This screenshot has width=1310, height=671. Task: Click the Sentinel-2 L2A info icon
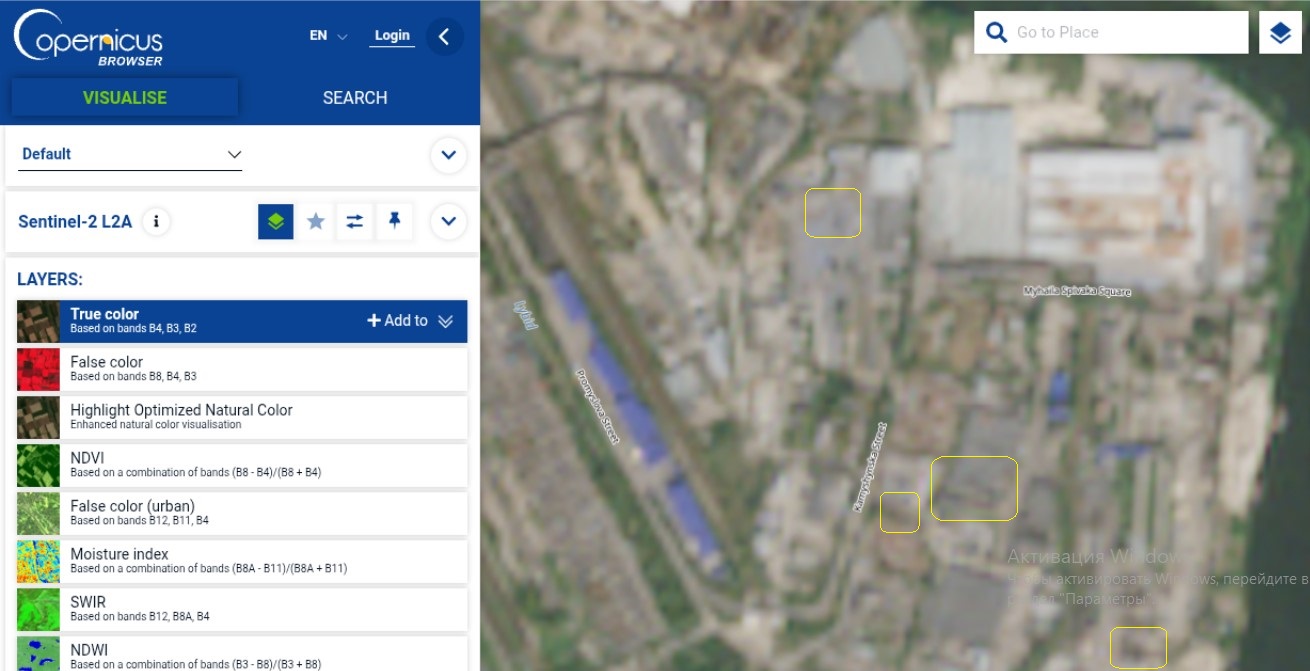[x=156, y=221]
